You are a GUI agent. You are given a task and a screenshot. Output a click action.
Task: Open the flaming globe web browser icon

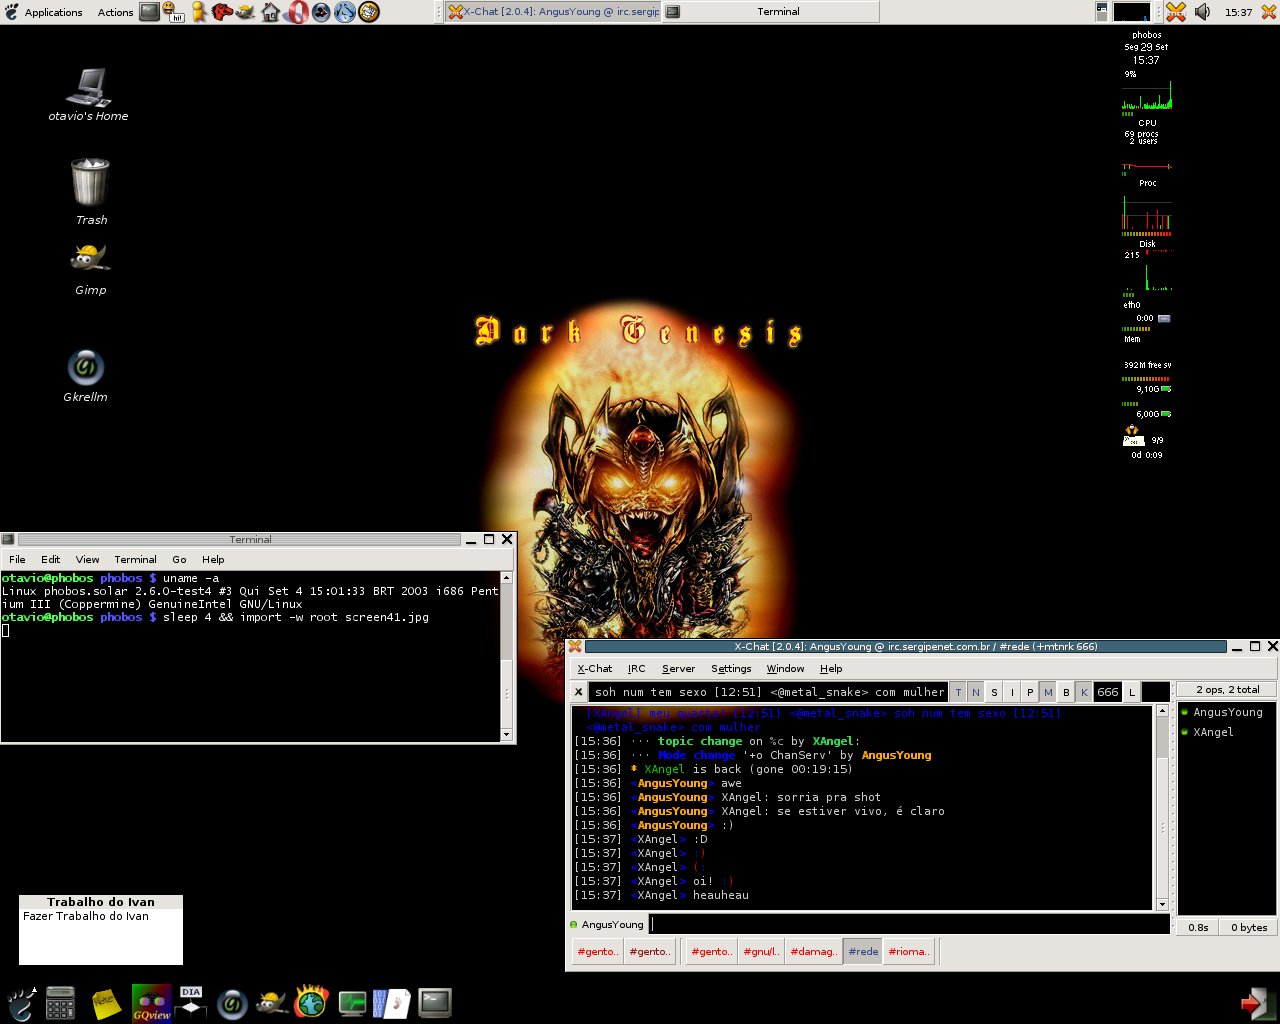coord(312,1002)
